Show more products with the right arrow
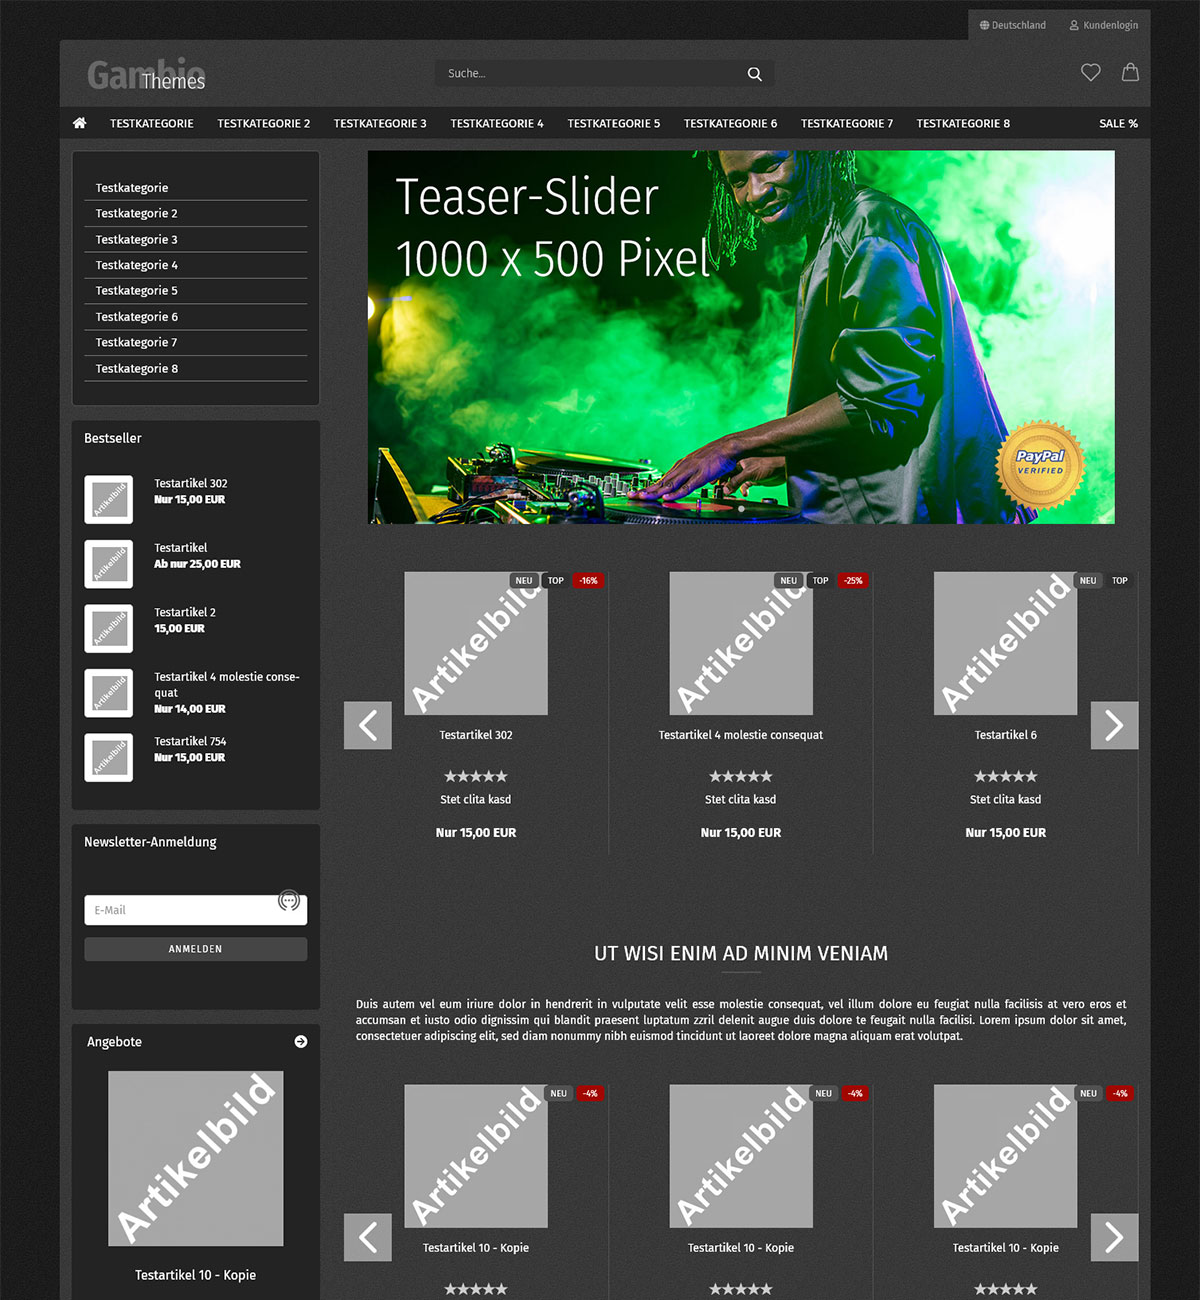The width and height of the screenshot is (1200, 1300). (x=1113, y=725)
